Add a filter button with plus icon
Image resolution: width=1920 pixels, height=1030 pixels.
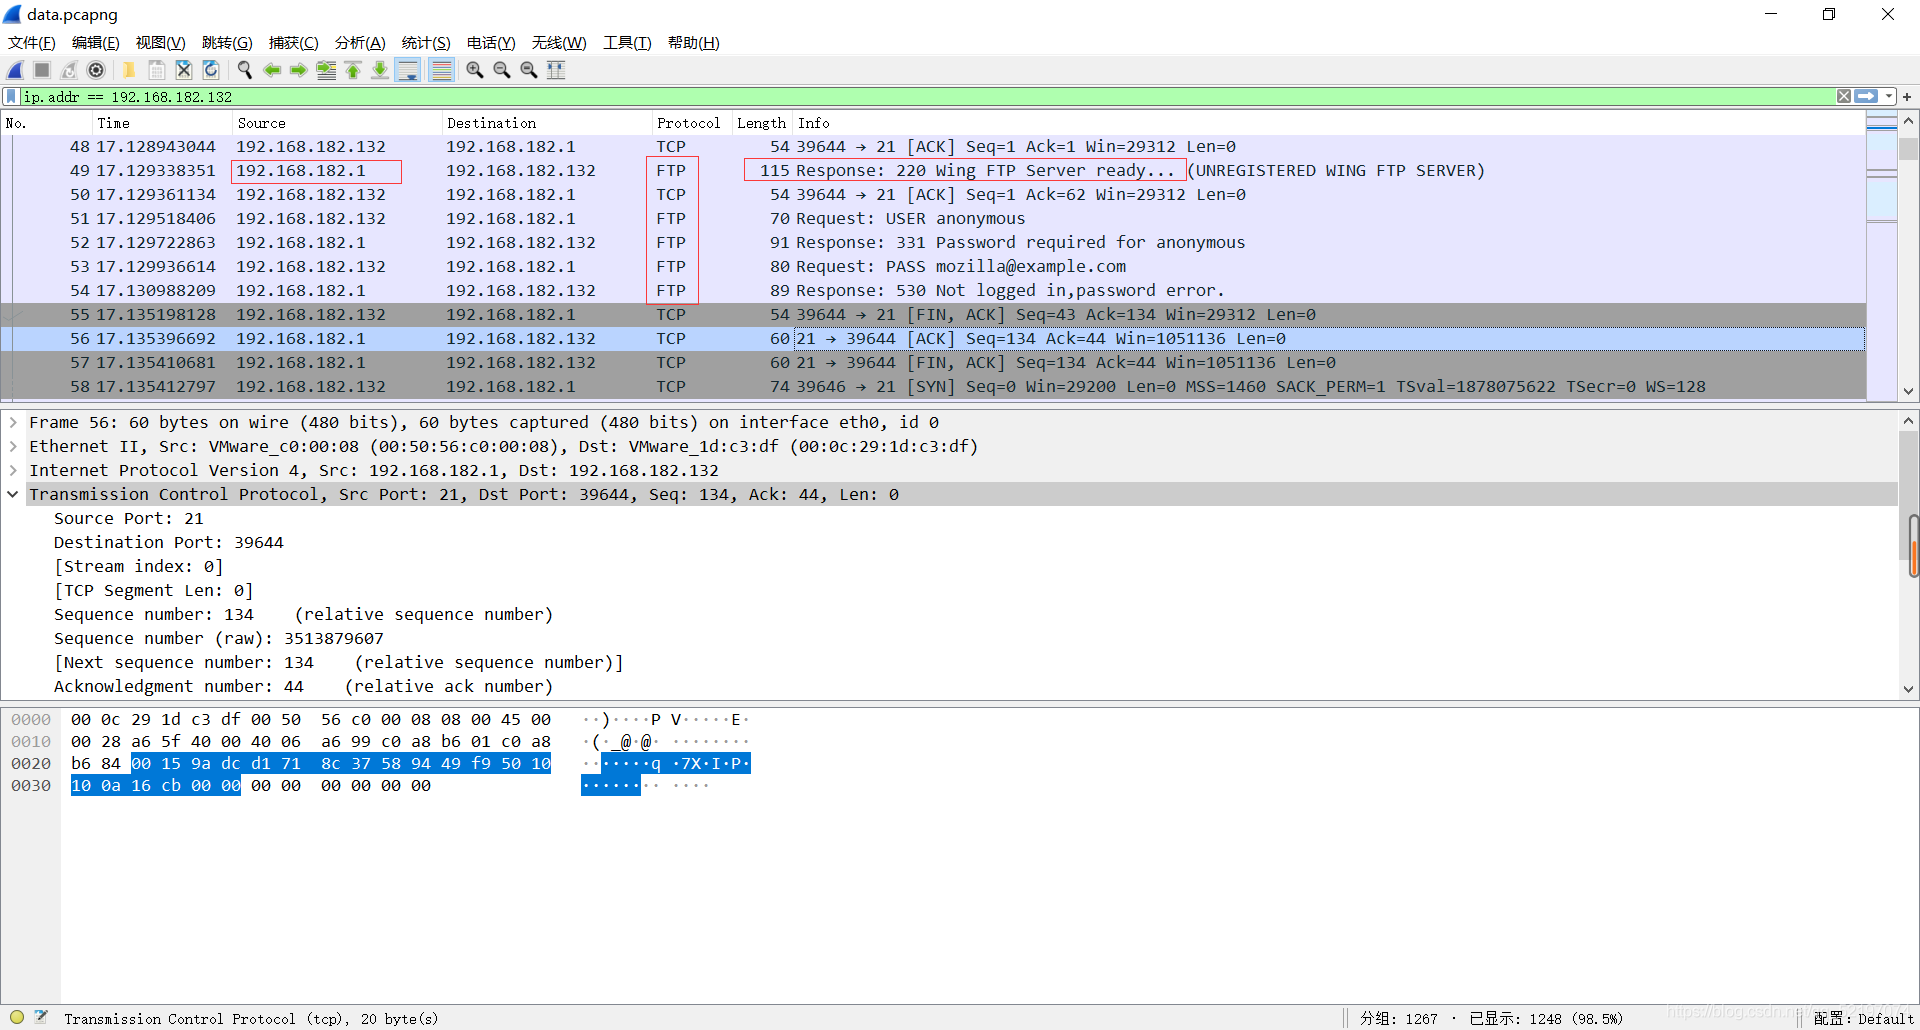pyautogui.click(x=1907, y=97)
